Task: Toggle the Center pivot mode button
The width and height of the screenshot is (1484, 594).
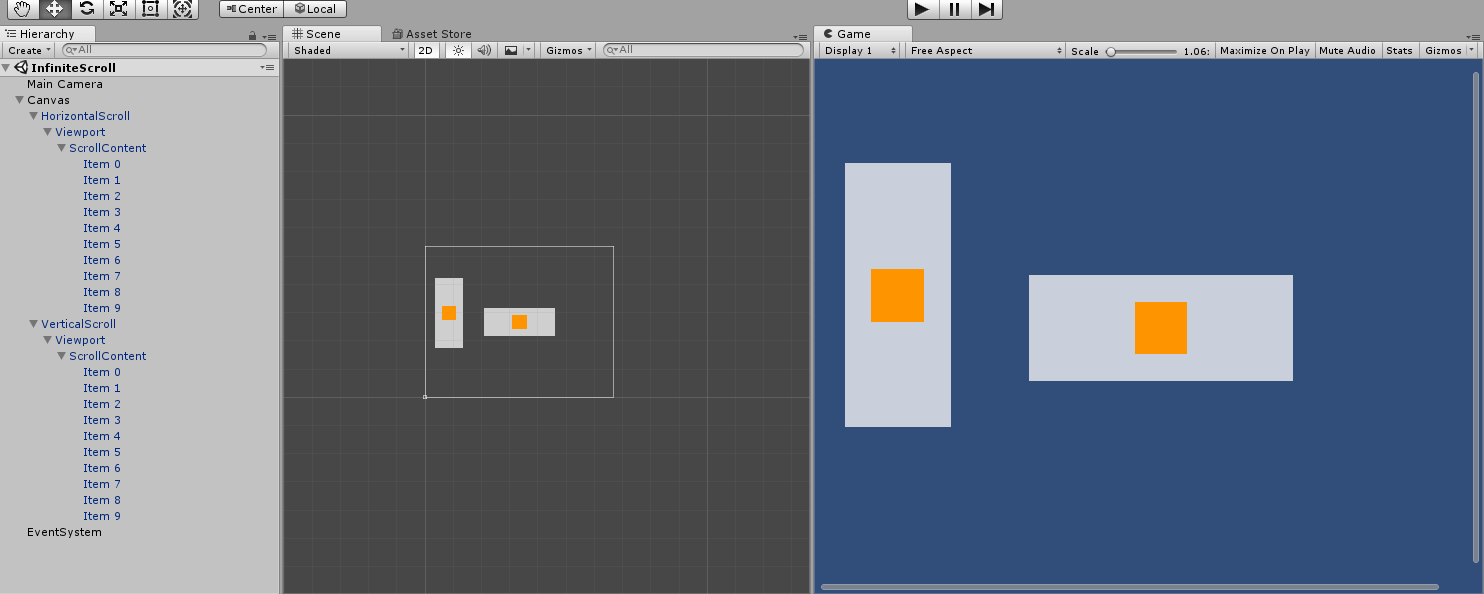Action: tap(251, 9)
